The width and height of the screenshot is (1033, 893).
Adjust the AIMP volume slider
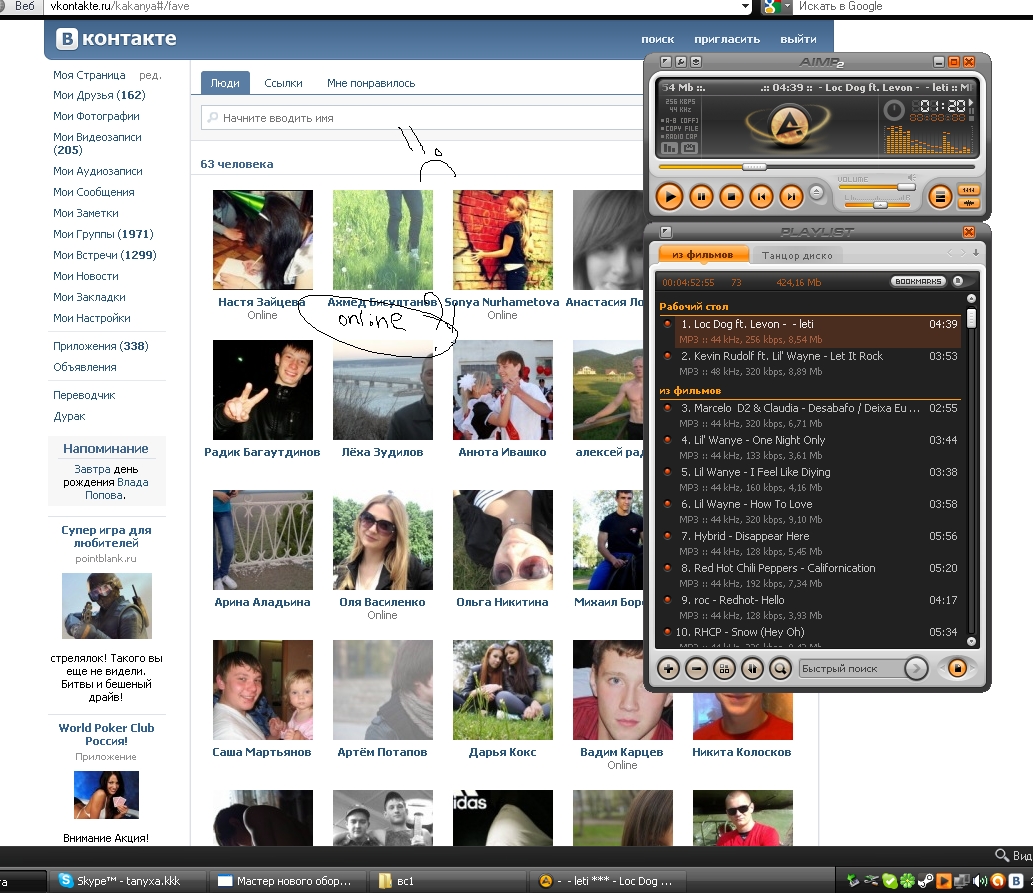point(876,187)
